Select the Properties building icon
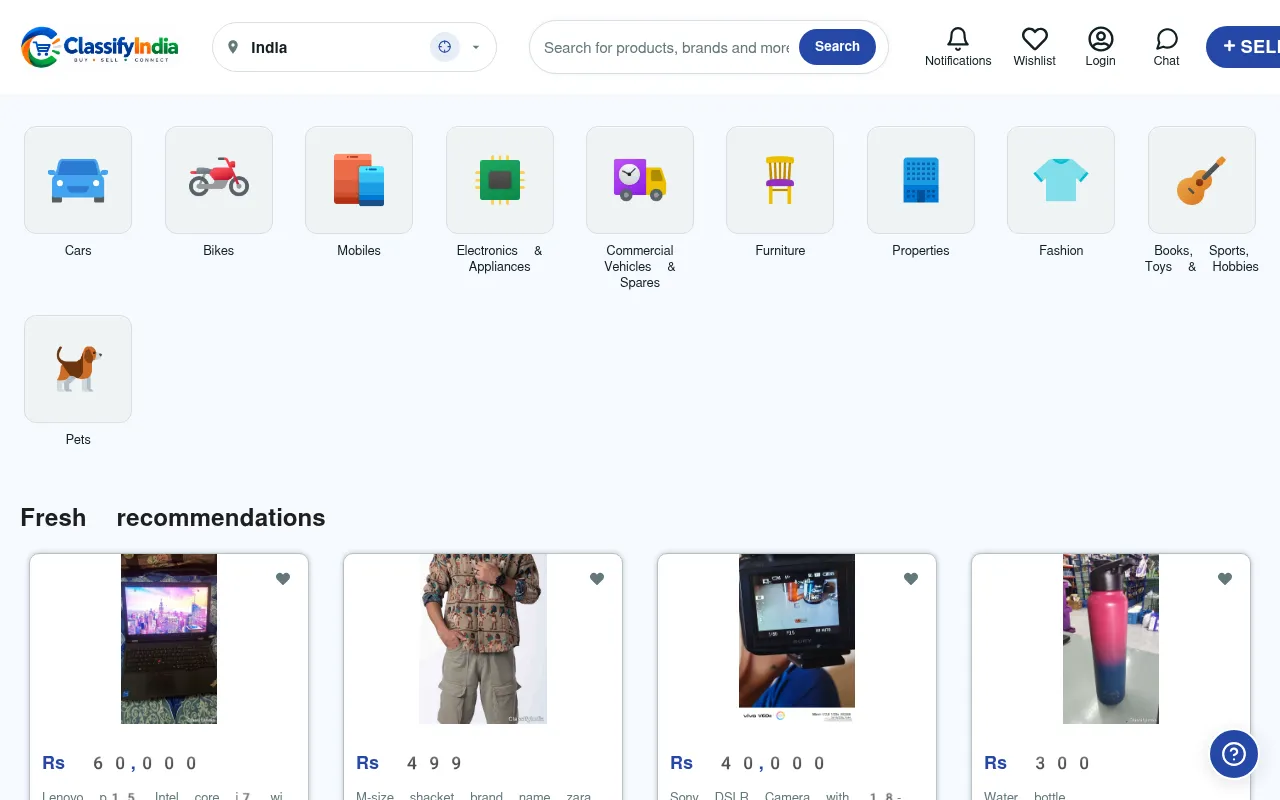 click(x=921, y=180)
